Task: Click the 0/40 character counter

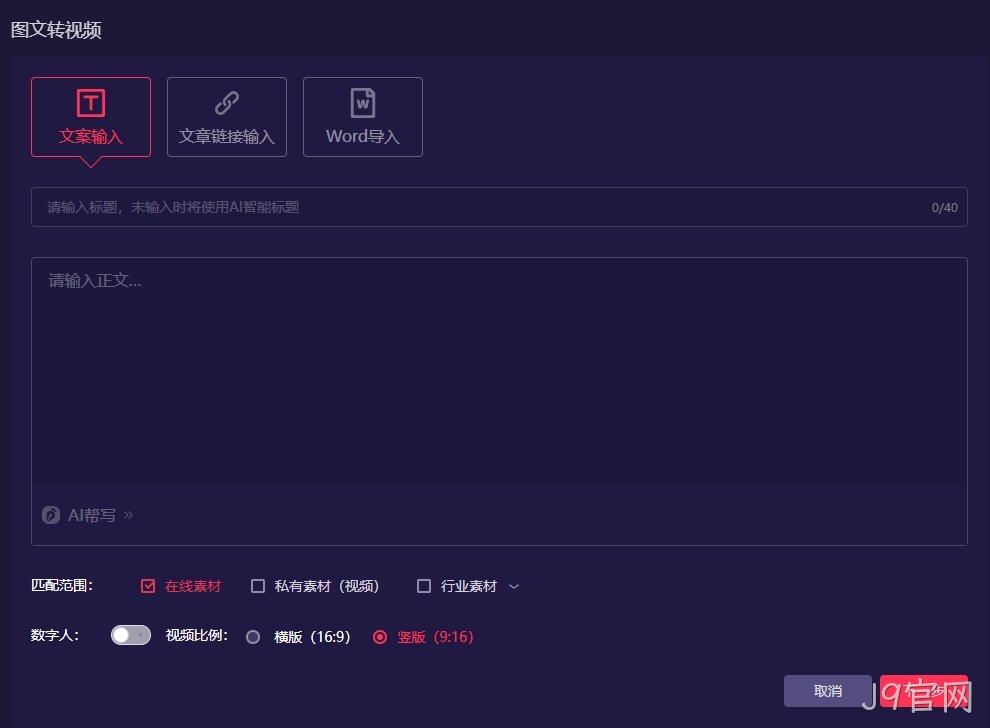Action: [945, 208]
